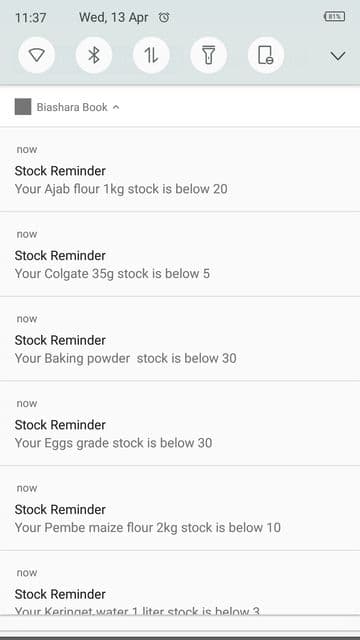360x640 pixels.
Task: Open Eggs grade stock reminder
Action: 180,424
